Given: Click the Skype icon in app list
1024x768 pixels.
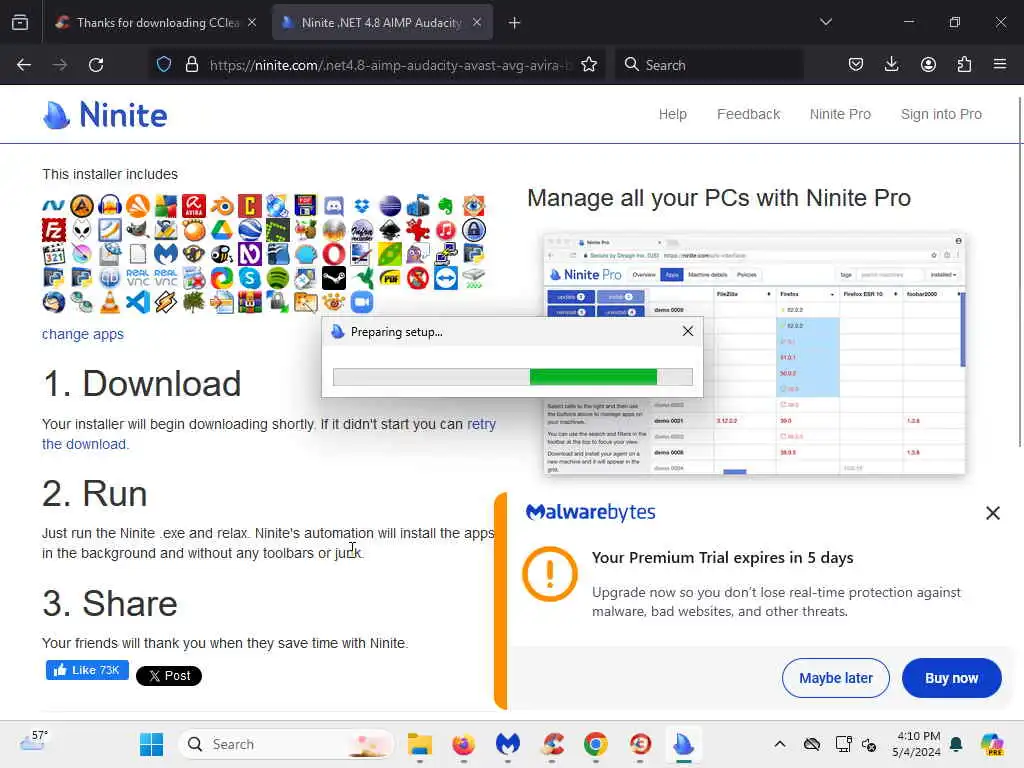Looking at the screenshot, I should coord(250,278).
